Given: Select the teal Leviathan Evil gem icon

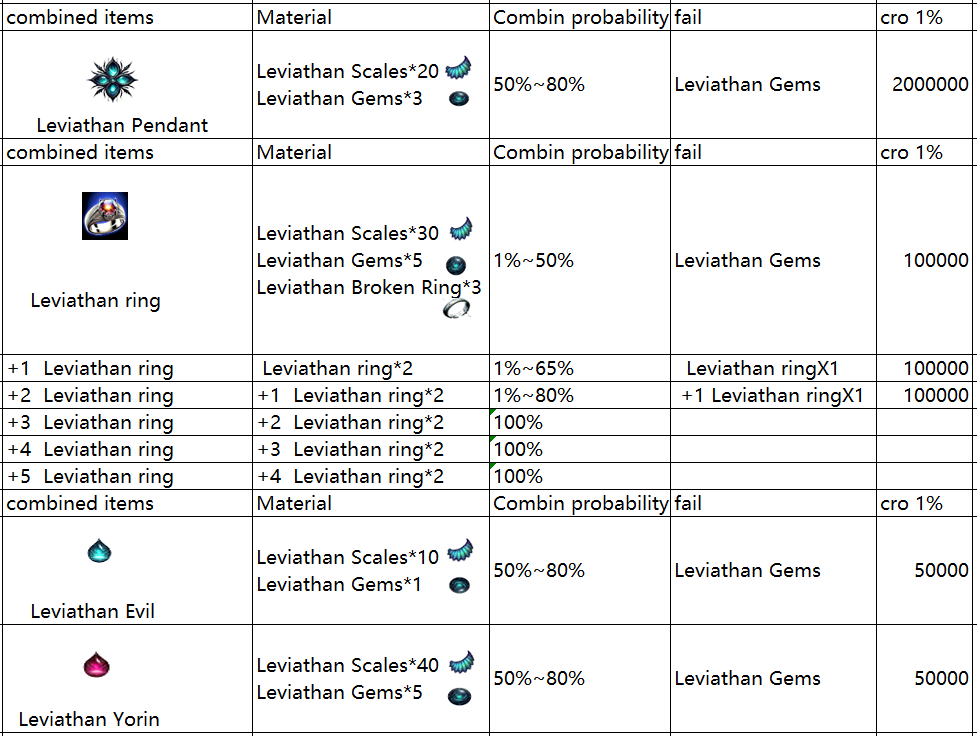Looking at the screenshot, I should click(x=99, y=551).
